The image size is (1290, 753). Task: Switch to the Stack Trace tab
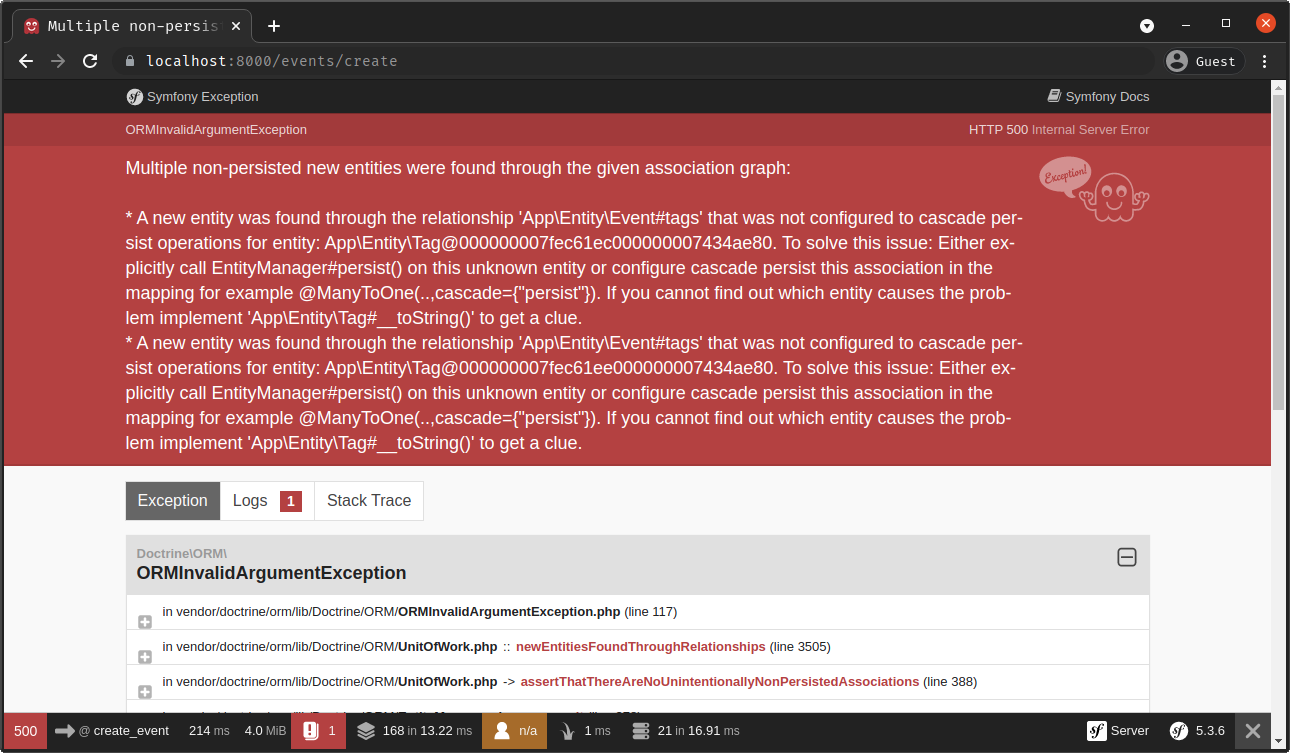369,501
